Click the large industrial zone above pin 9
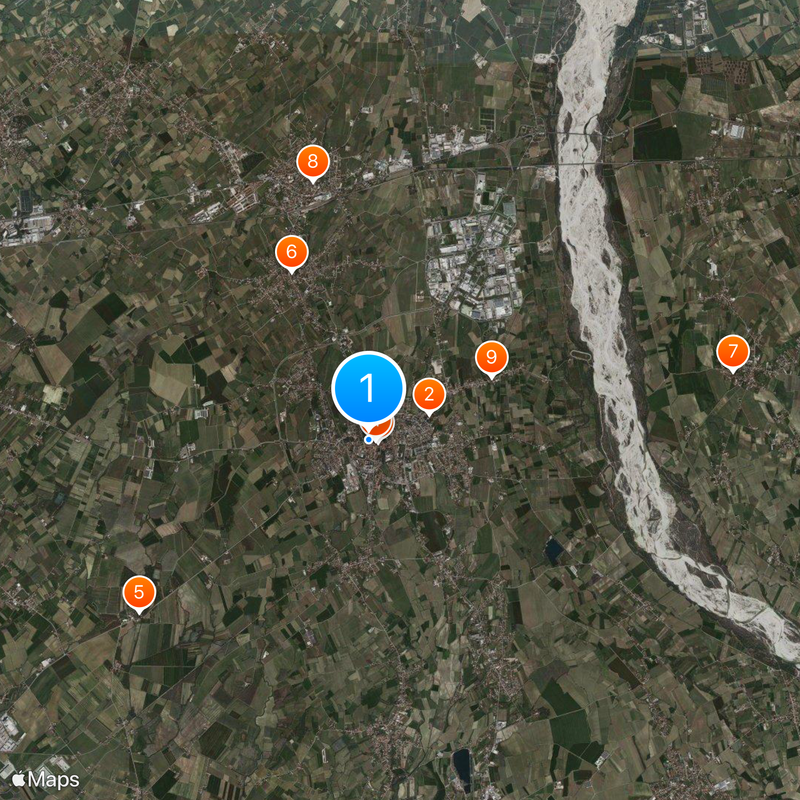 tap(473, 265)
